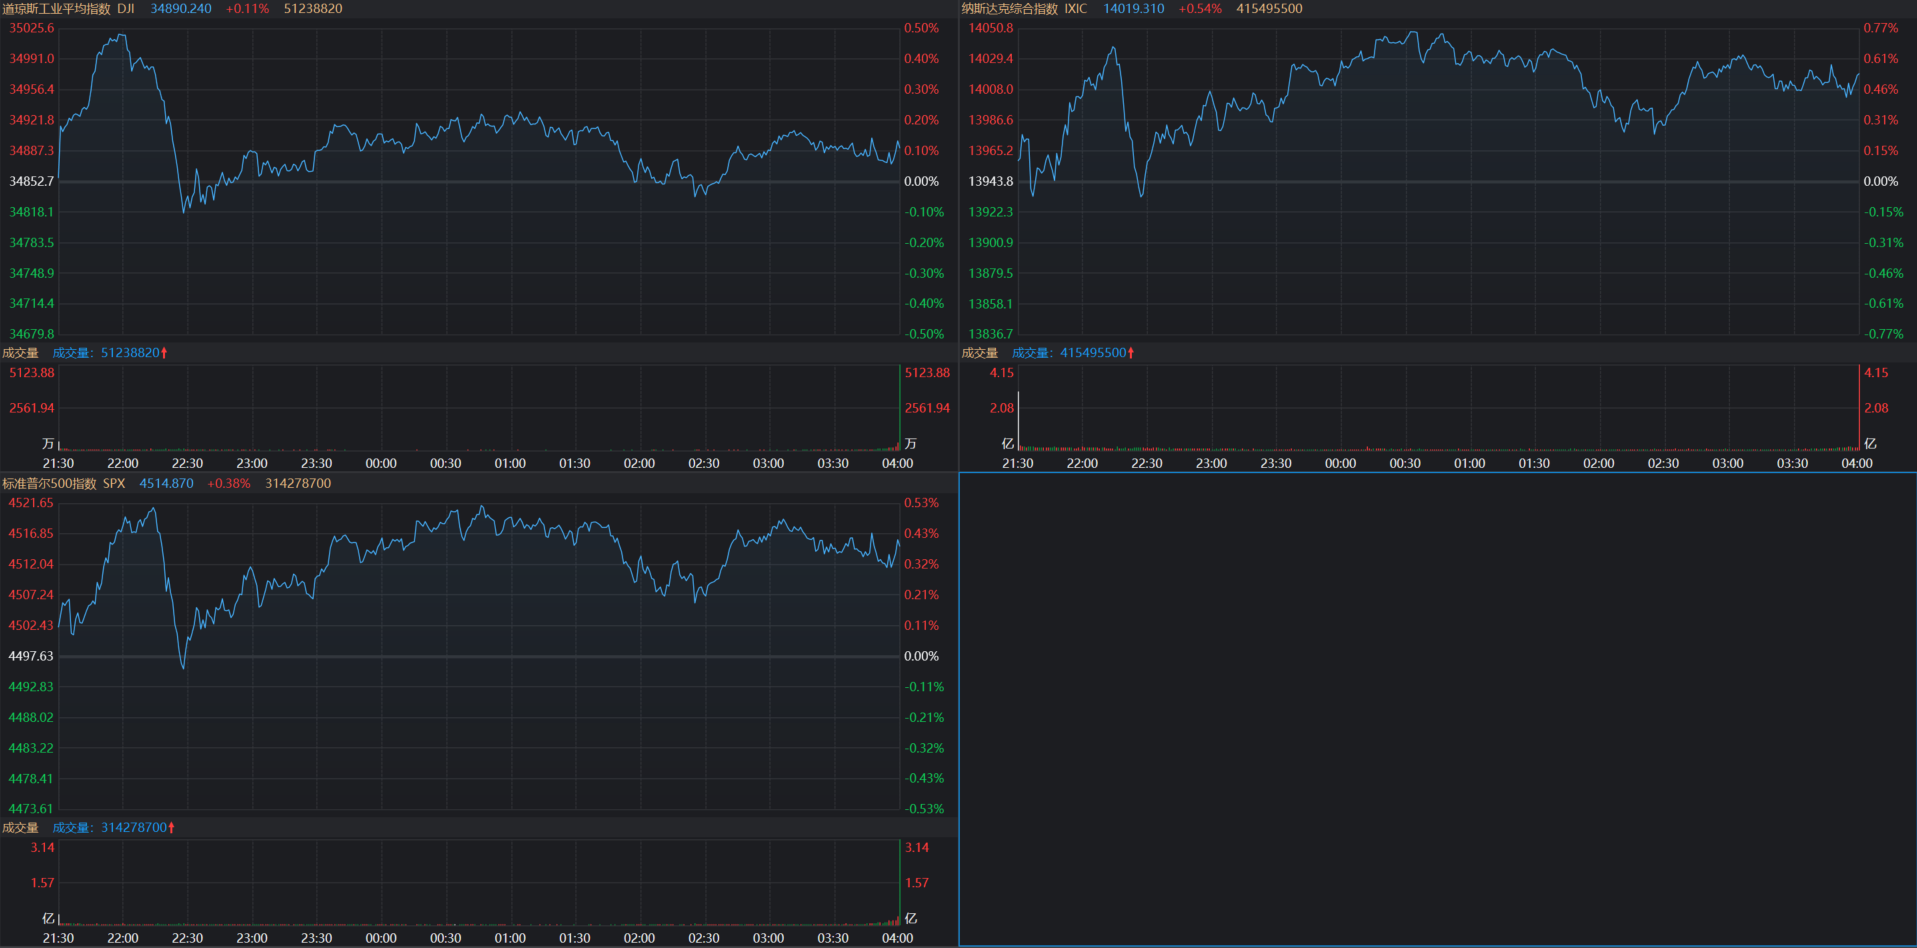Screen dimensions: 1917x948
Task: Click the DJI header volume 51238820
Action: (313, 8)
